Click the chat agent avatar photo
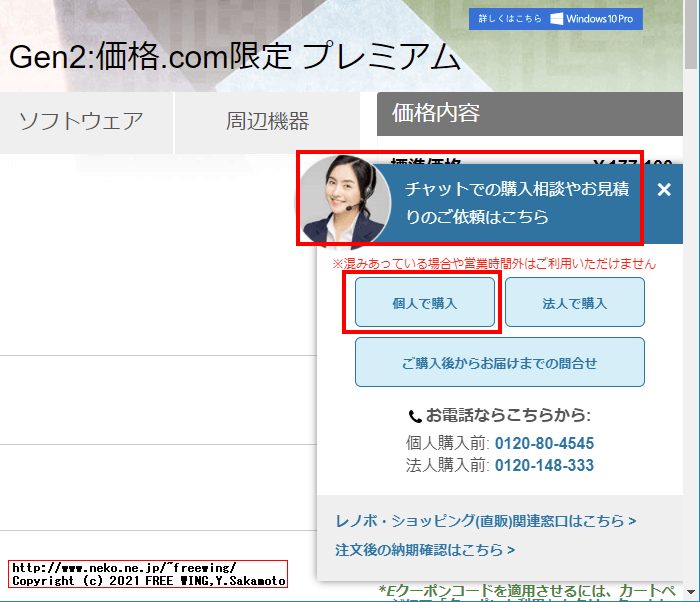 [346, 200]
